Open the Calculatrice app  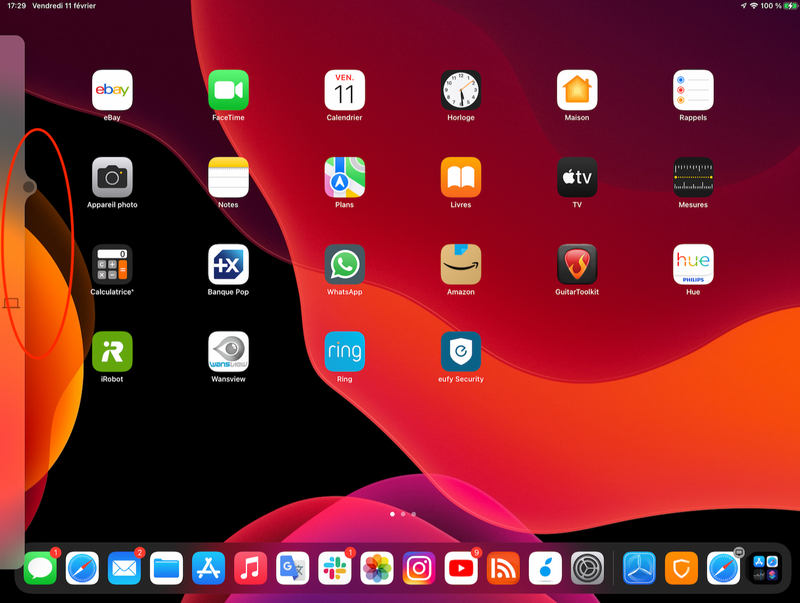pos(112,264)
